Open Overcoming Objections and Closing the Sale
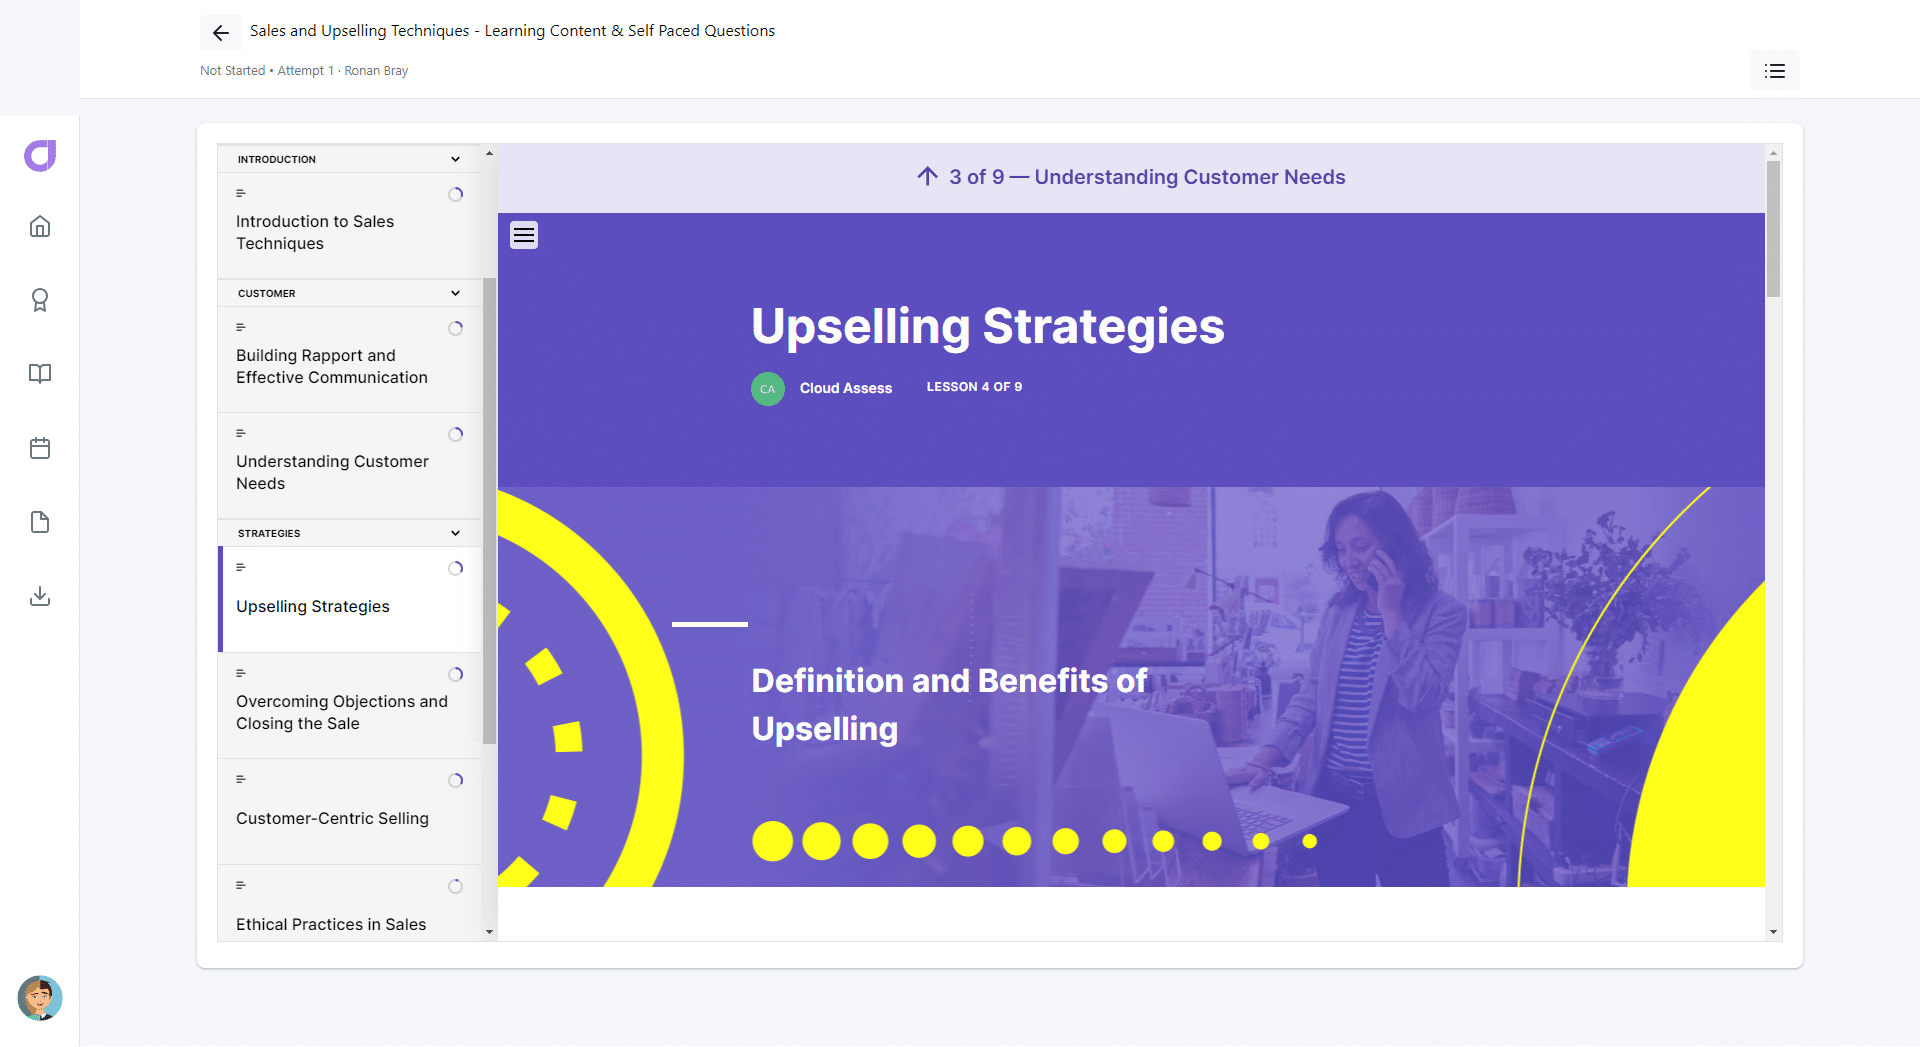This screenshot has height=1047, width=1920. click(x=349, y=705)
